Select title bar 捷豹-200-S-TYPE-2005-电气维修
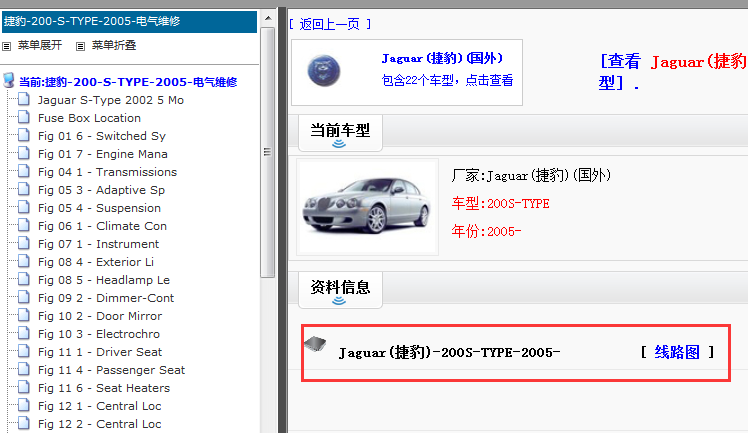This screenshot has width=748, height=433. tap(129, 21)
